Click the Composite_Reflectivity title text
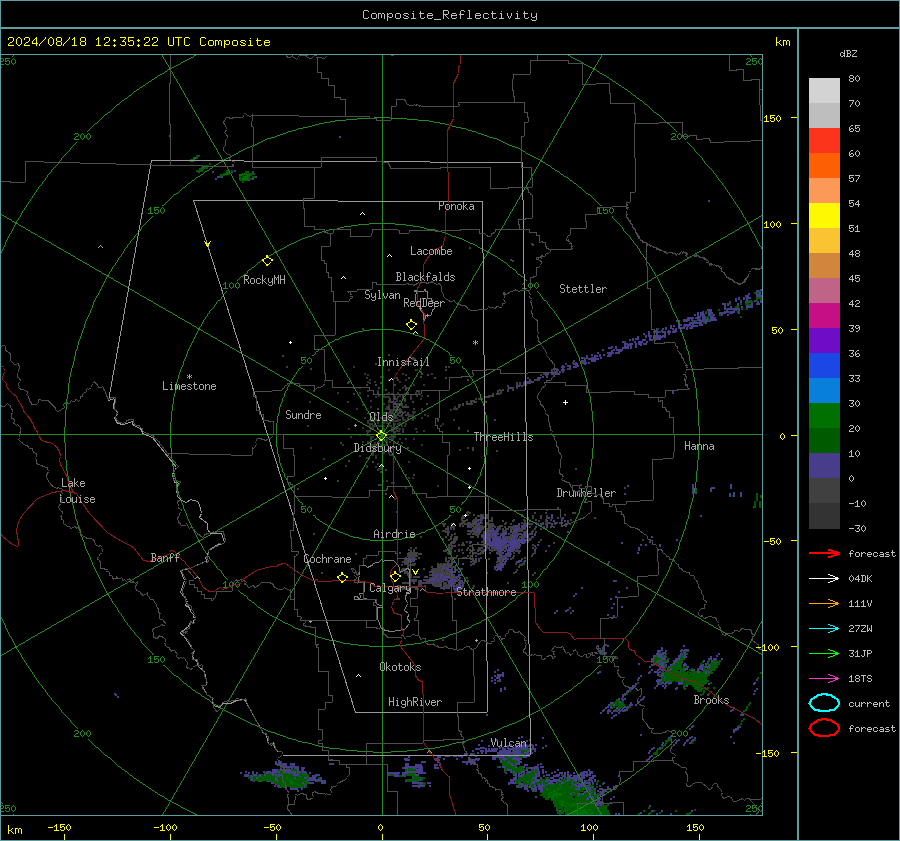The width and height of the screenshot is (900, 841). 449,15
